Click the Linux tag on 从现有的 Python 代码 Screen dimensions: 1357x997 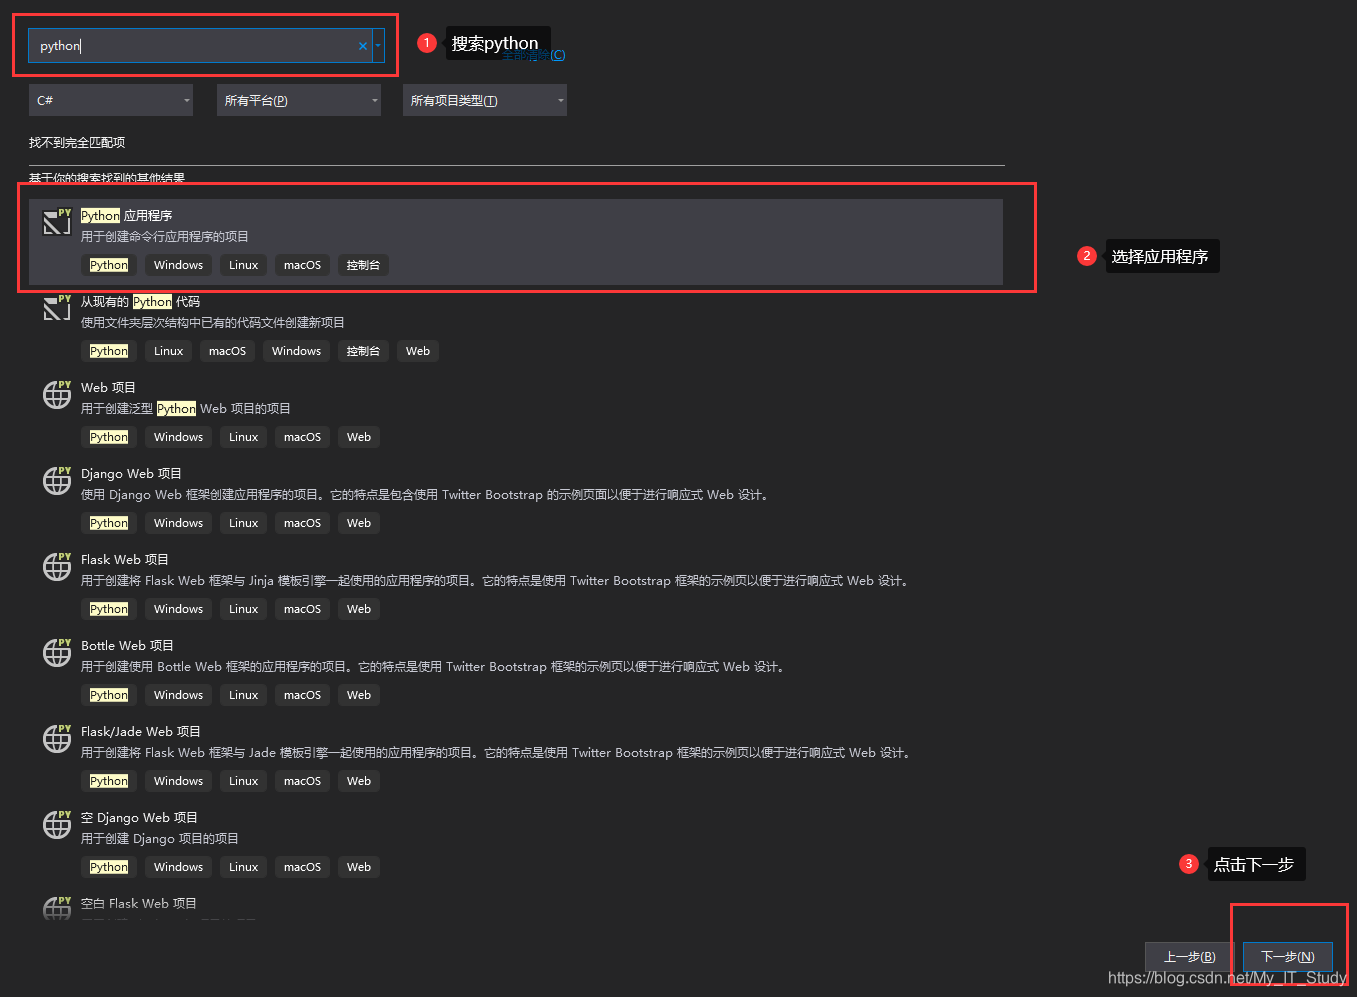click(x=168, y=351)
